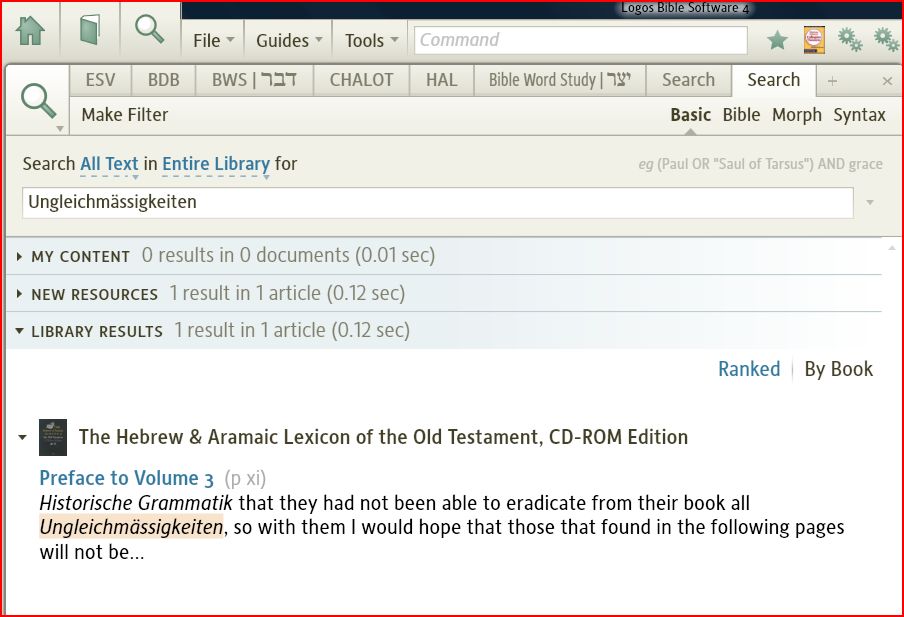Switch to the Bible Word Study יצר tab
The width and height of the screenshot is (904, 617).
pyautogui.click(x=560, y=80)
